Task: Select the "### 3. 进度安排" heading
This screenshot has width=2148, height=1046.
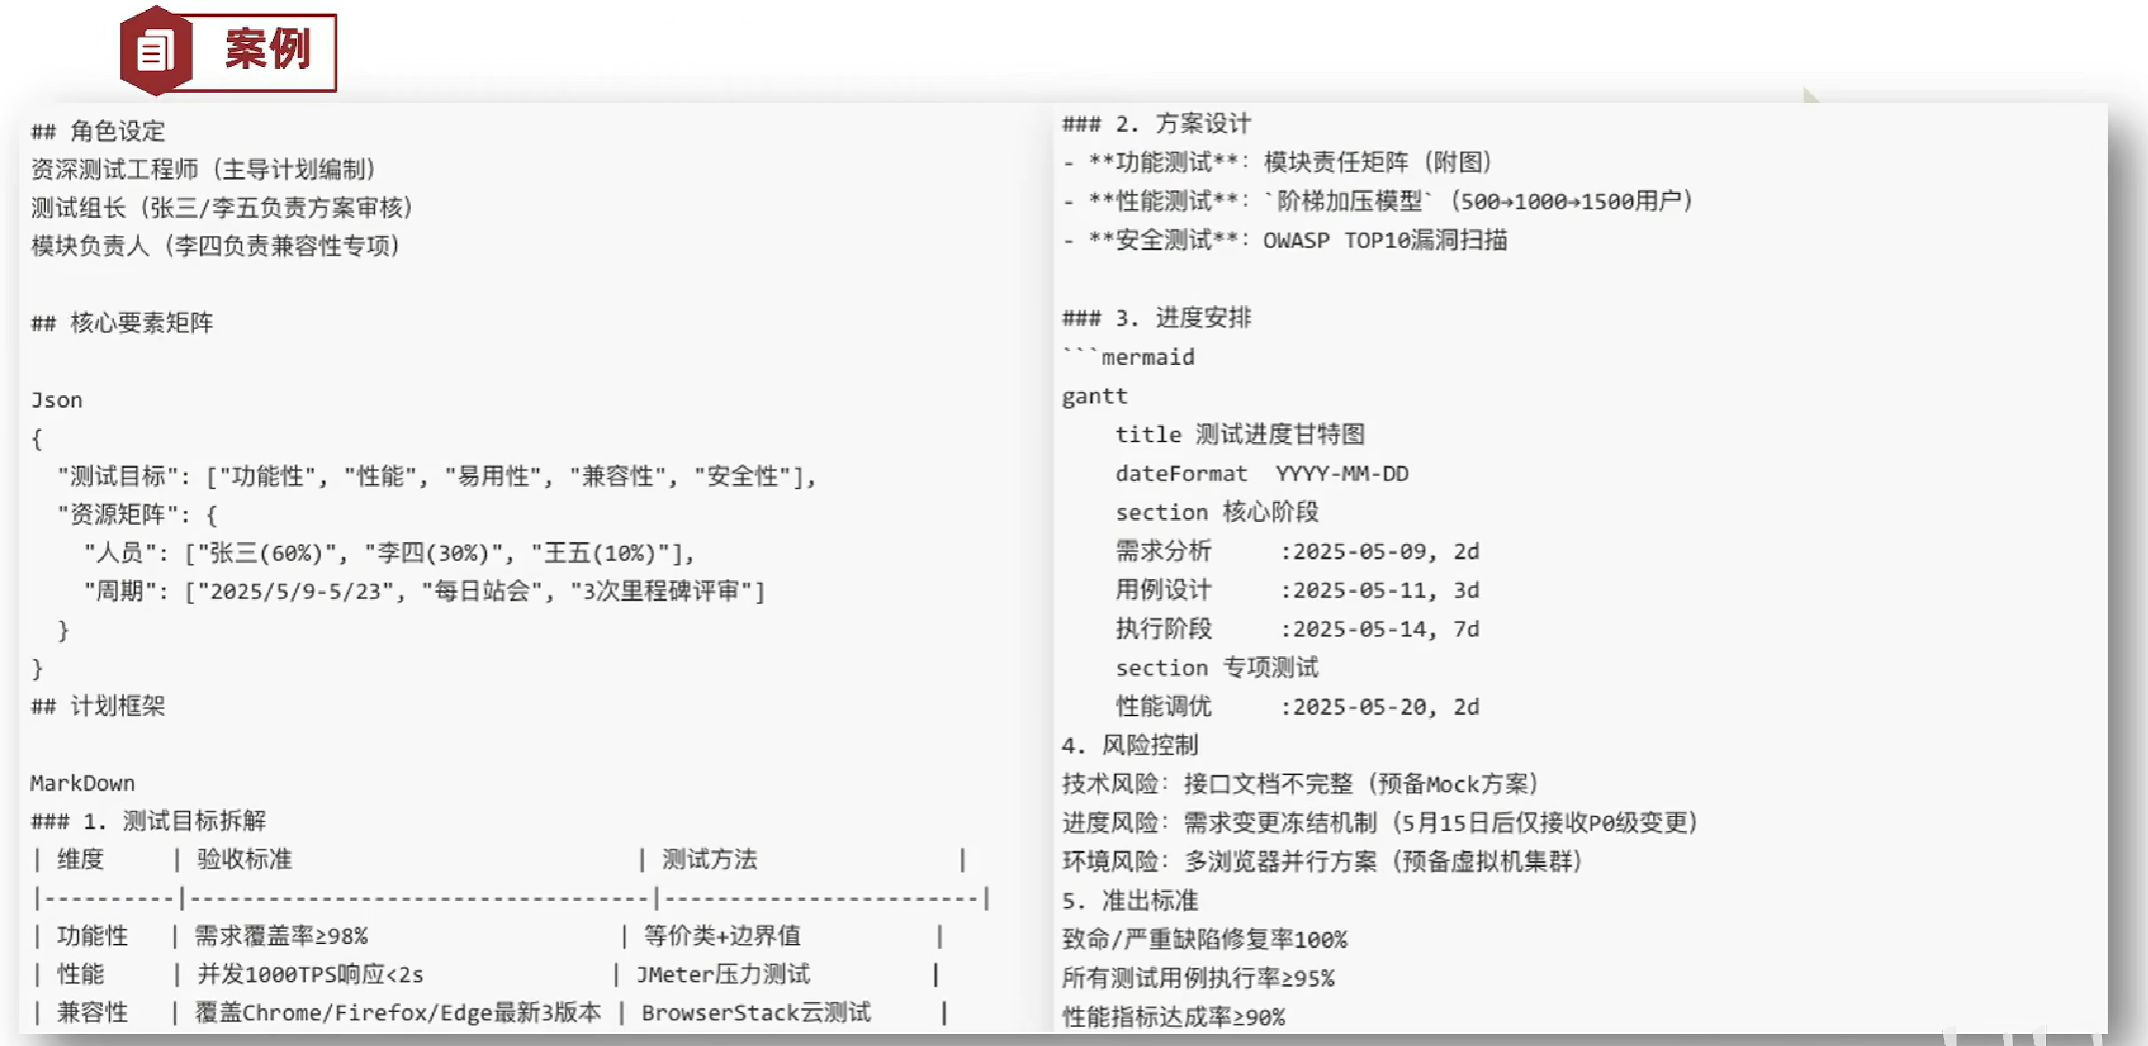Action: 1156,318
